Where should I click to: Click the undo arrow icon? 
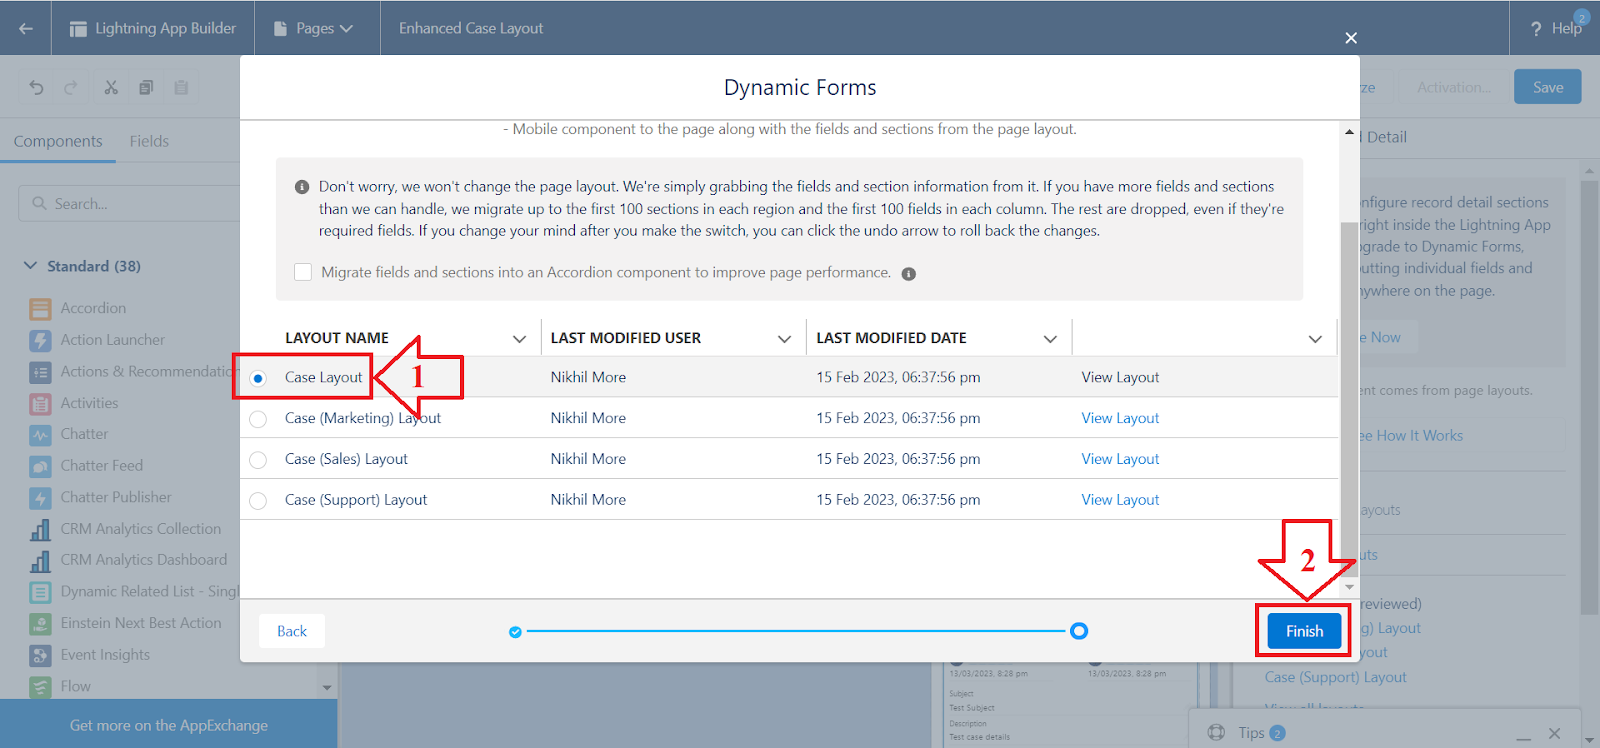point(37,87)
